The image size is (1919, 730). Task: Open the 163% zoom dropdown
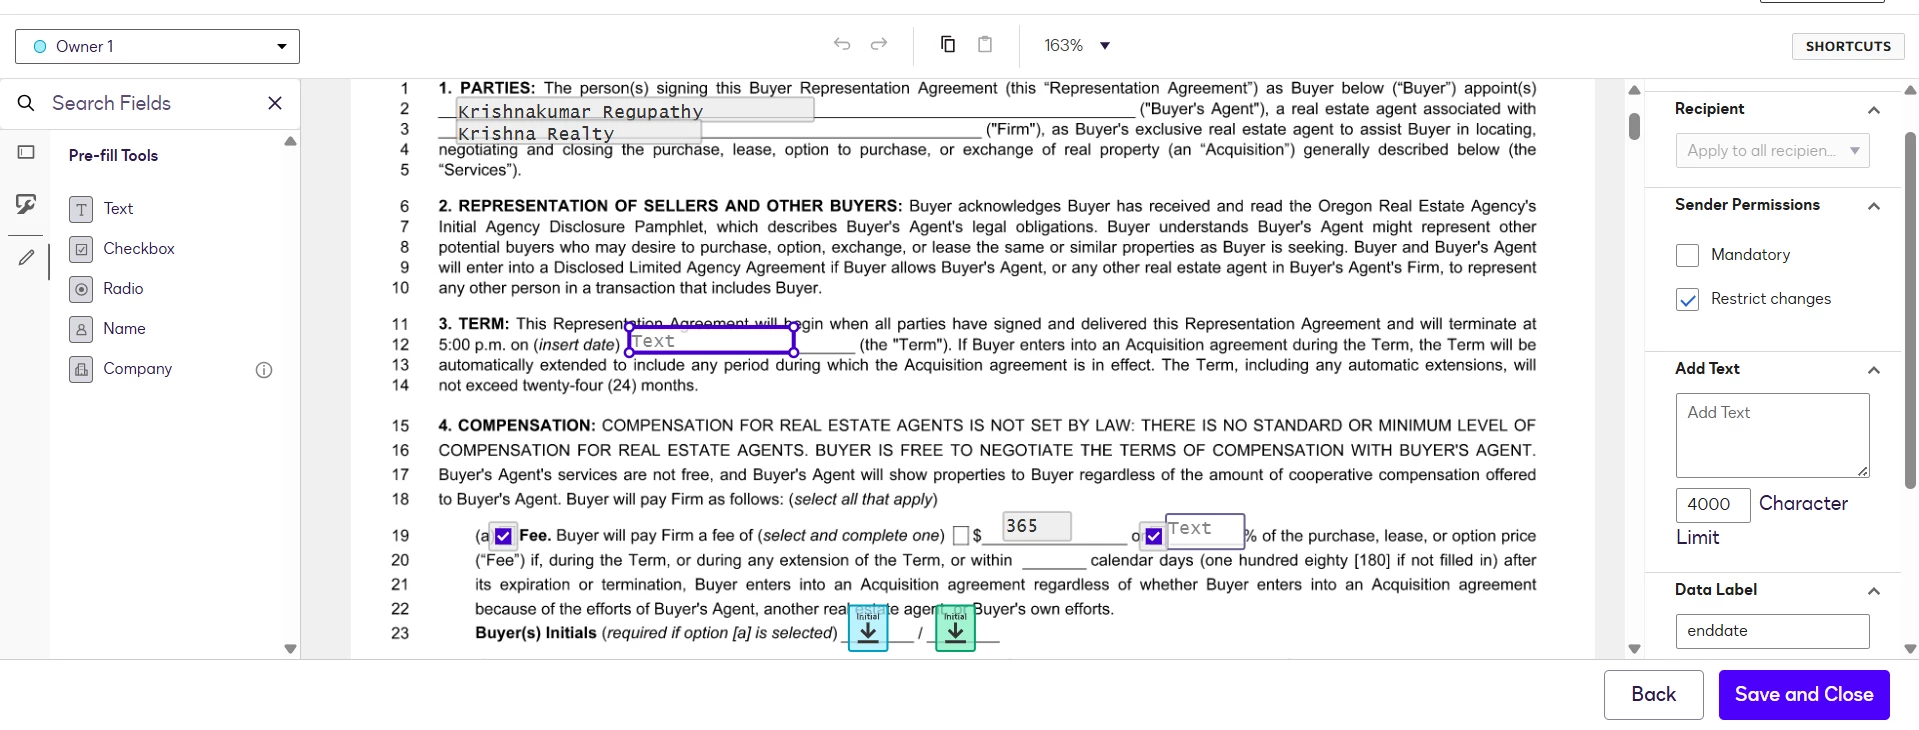click(1077, 45)
